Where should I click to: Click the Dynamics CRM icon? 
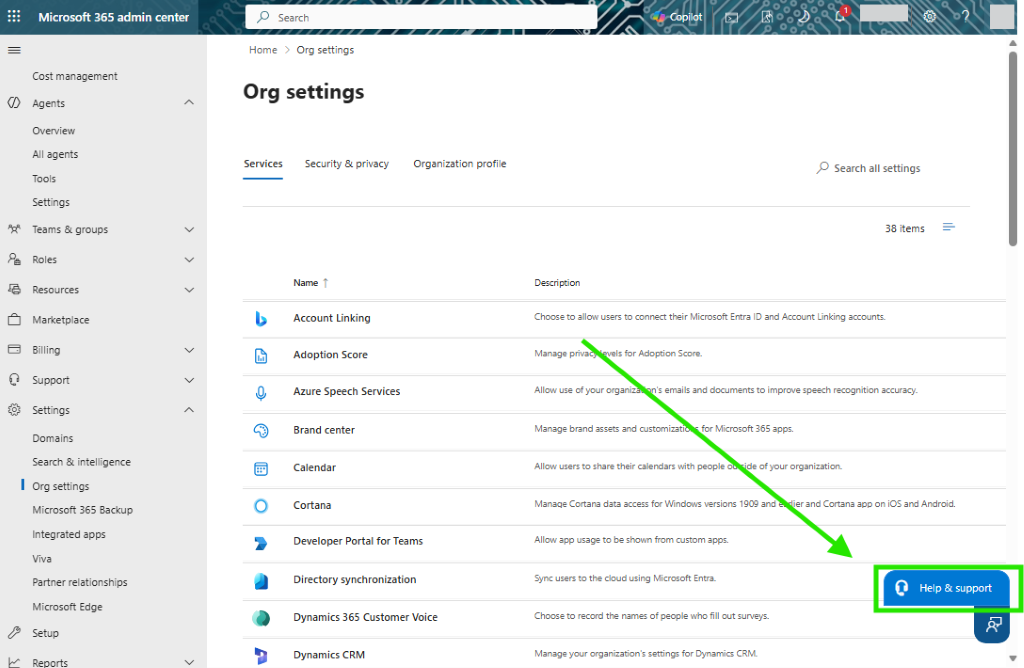[x=261, y=655]
